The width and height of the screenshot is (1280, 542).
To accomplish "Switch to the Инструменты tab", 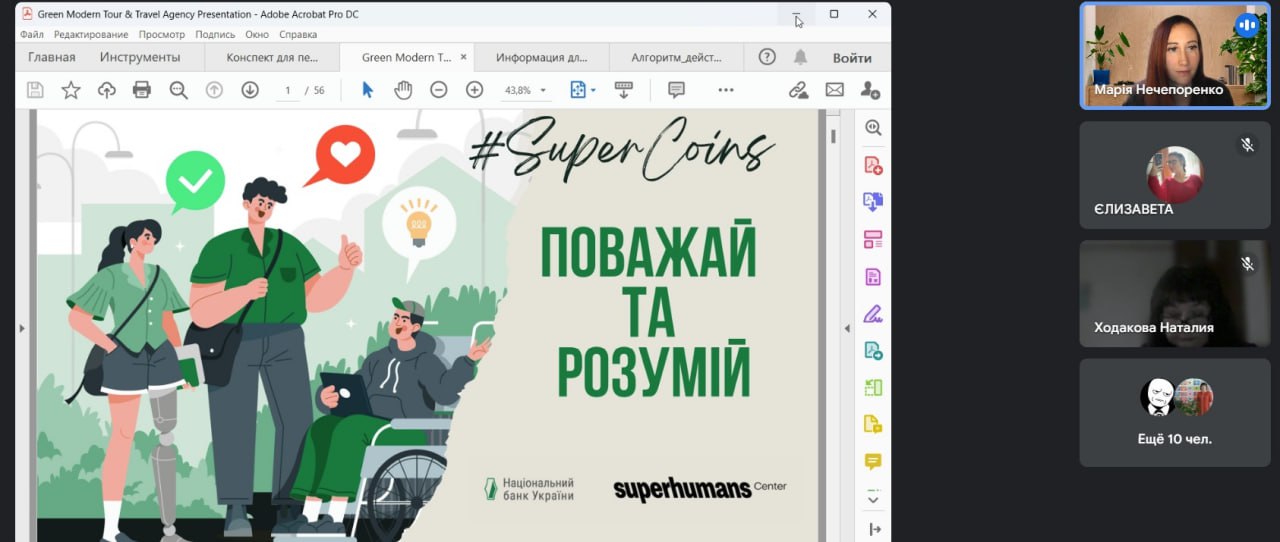I will [140, 57].
